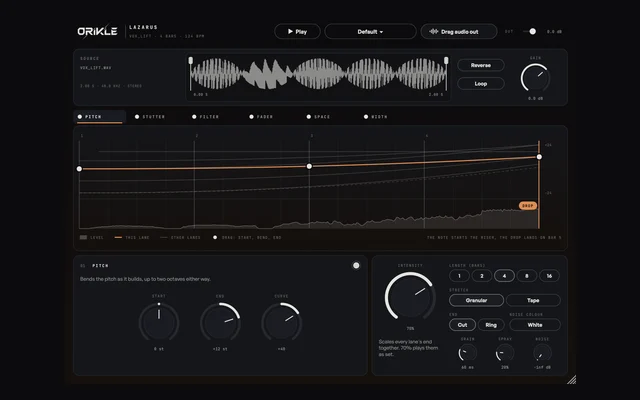Screen dimensions: 640x400
Task: Click the Orikle logo
Action: [x=97, y=31]
